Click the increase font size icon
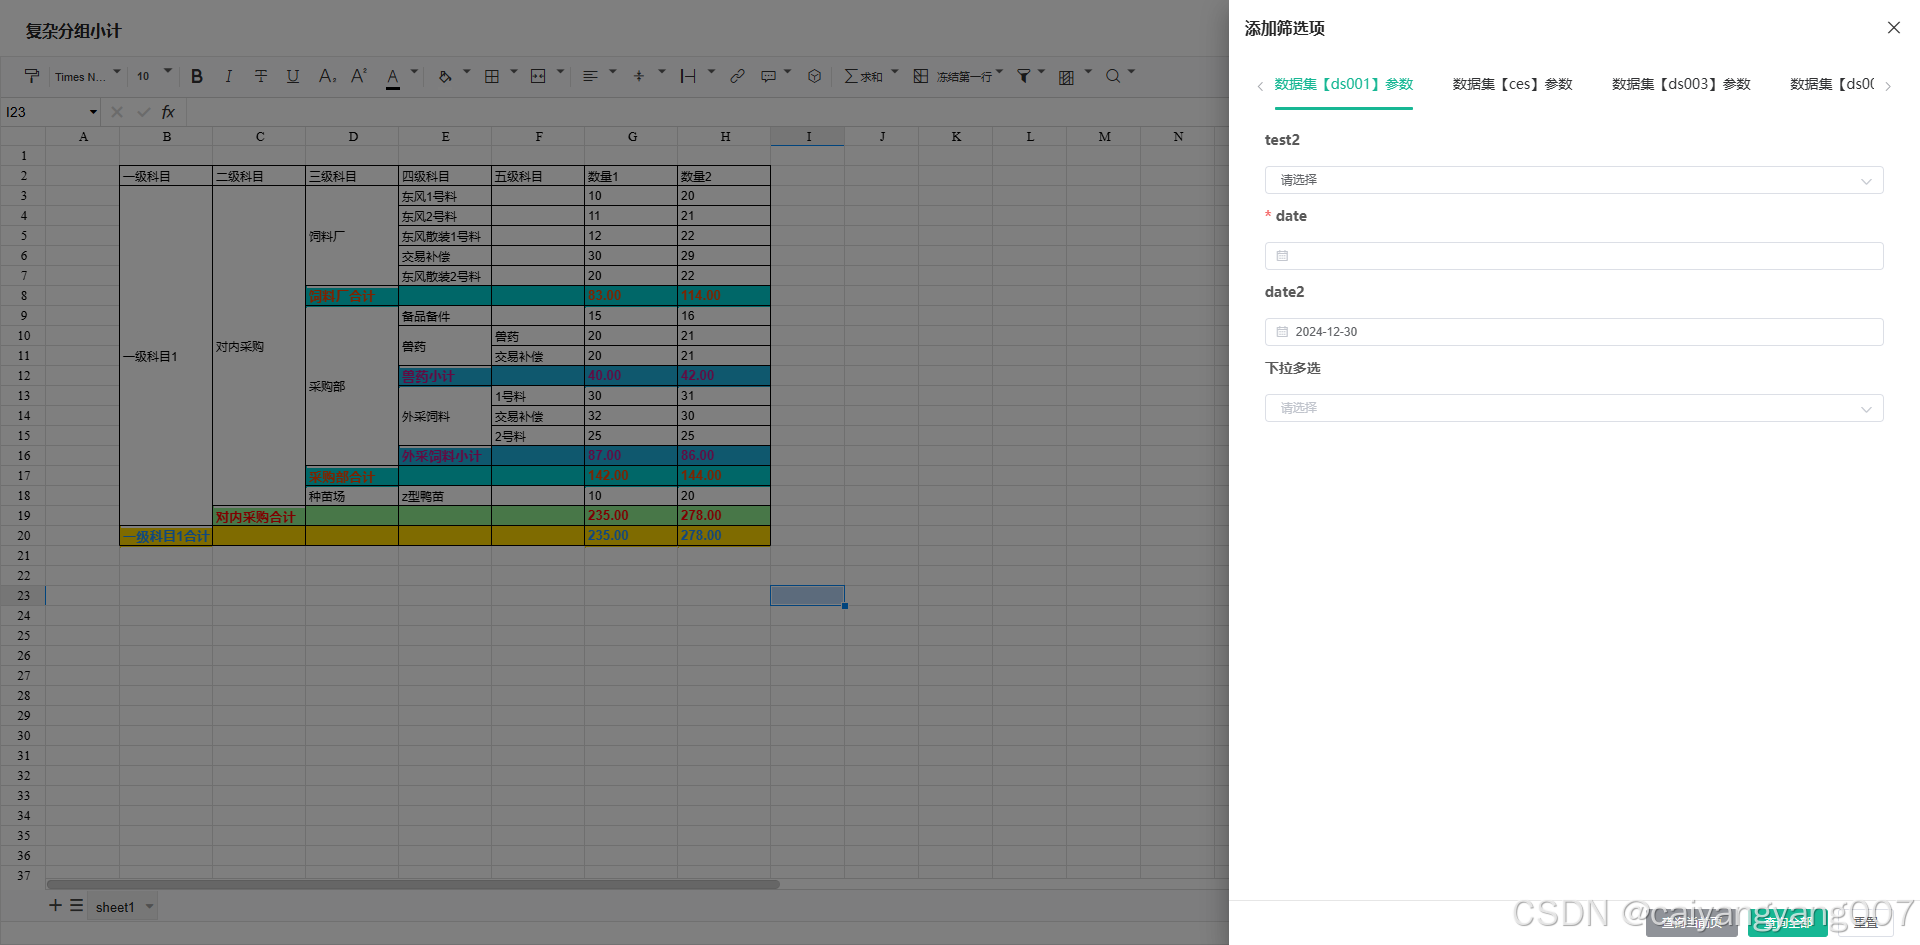1920x945 pixels. [x=359, y=76]
